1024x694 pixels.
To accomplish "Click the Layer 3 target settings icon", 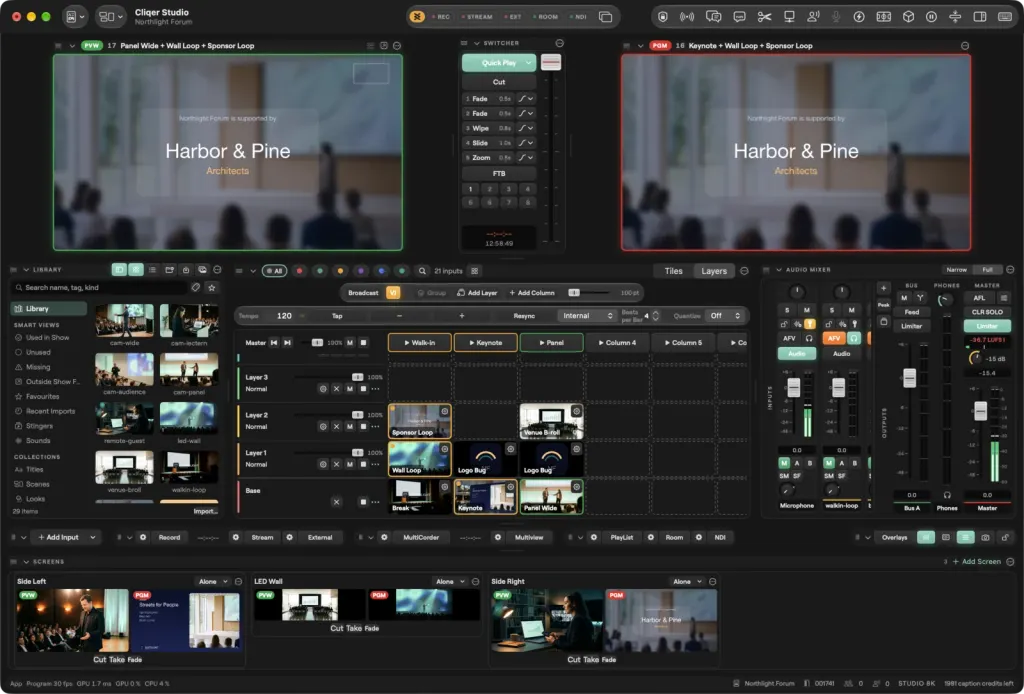I will 323,388.
